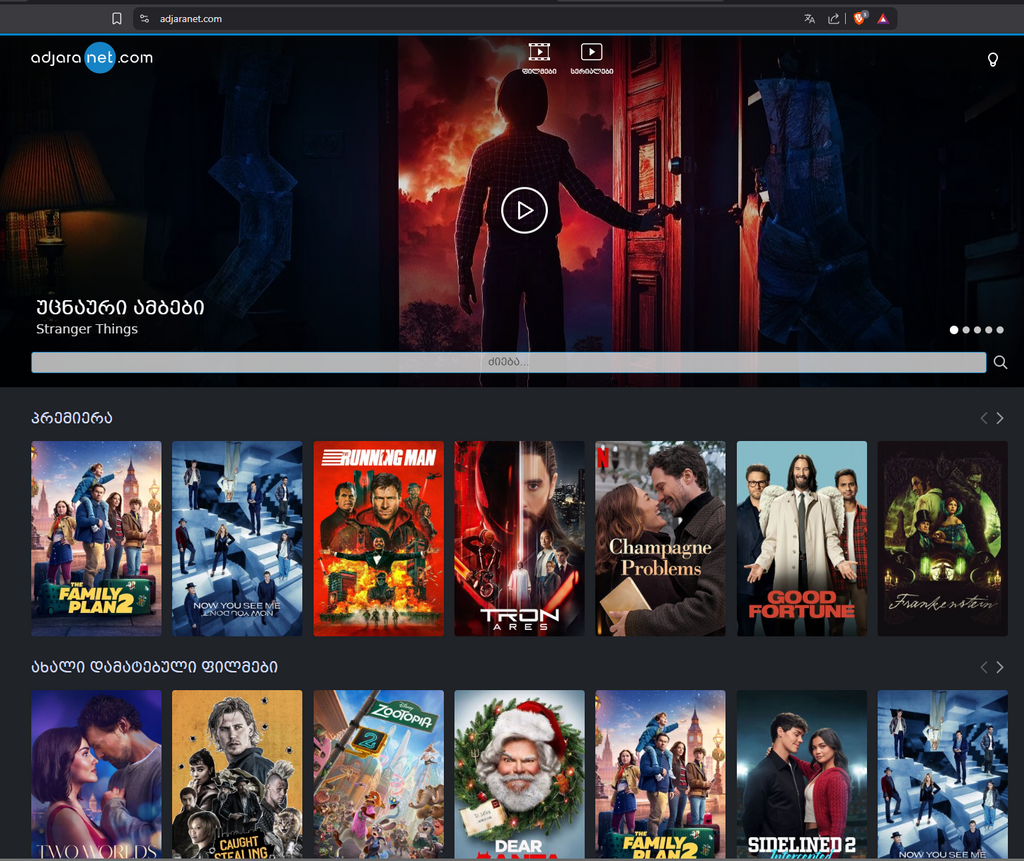This screenshot has height=861, width=1024.
Task: Show previous items in the პრემიერა row
Action: (x=984, y=418)
